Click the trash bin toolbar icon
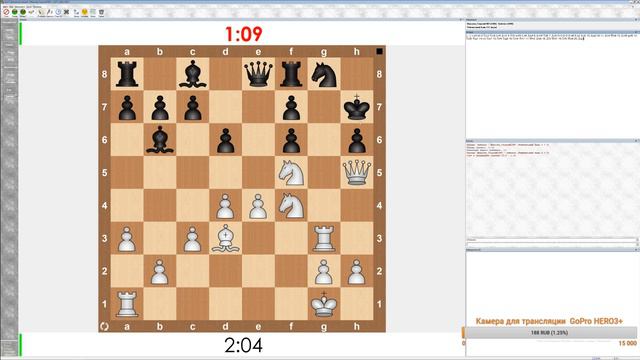Image resolution: width=640 pixels, height=360 pixels. tap(101, 12)
